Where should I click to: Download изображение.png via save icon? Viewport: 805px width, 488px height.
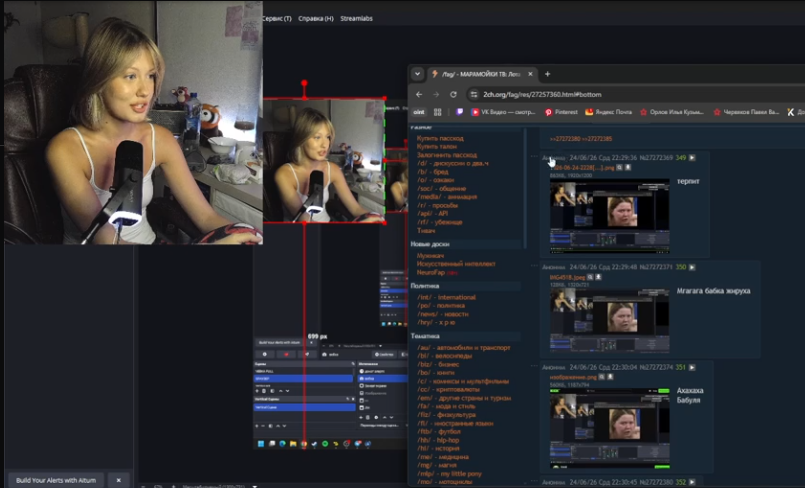(610, 377)
